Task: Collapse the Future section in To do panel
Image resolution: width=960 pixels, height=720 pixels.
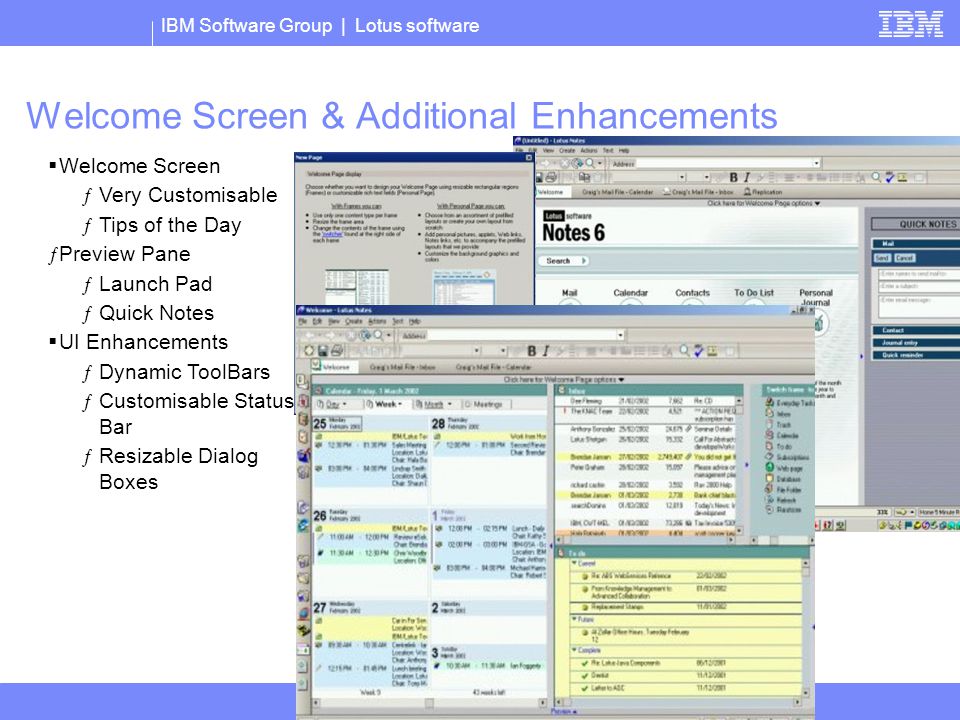Action: [574, 619]
